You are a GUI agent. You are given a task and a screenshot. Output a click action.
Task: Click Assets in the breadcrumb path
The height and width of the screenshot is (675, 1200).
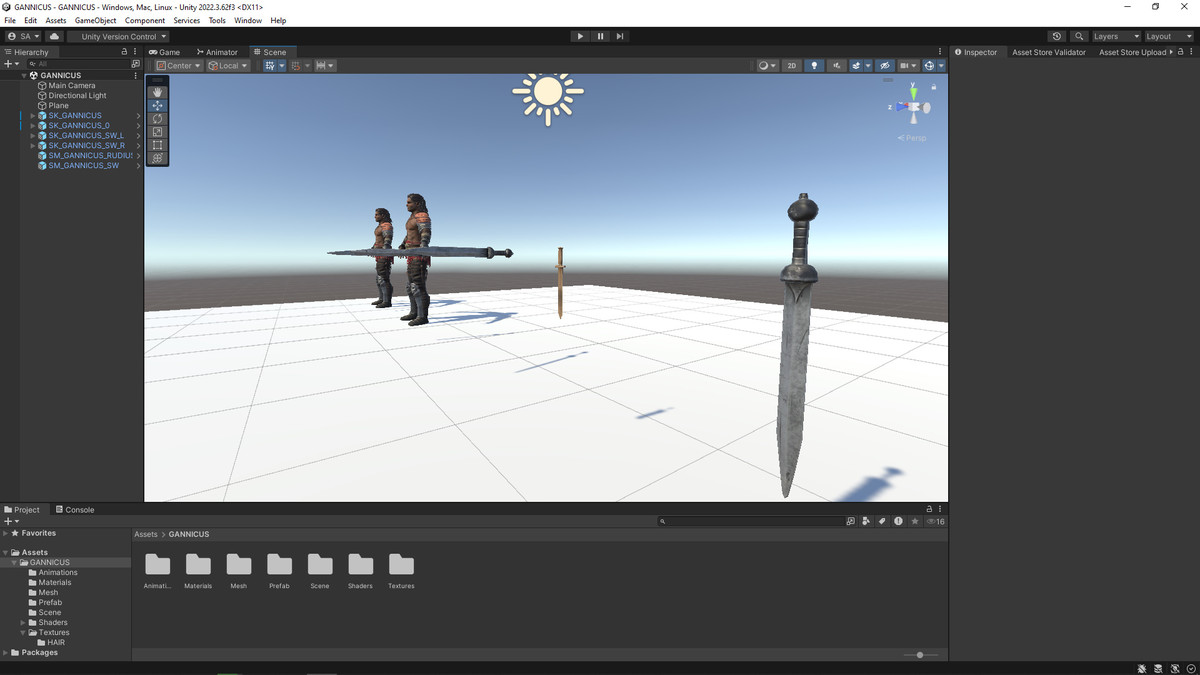pos(146,534)
